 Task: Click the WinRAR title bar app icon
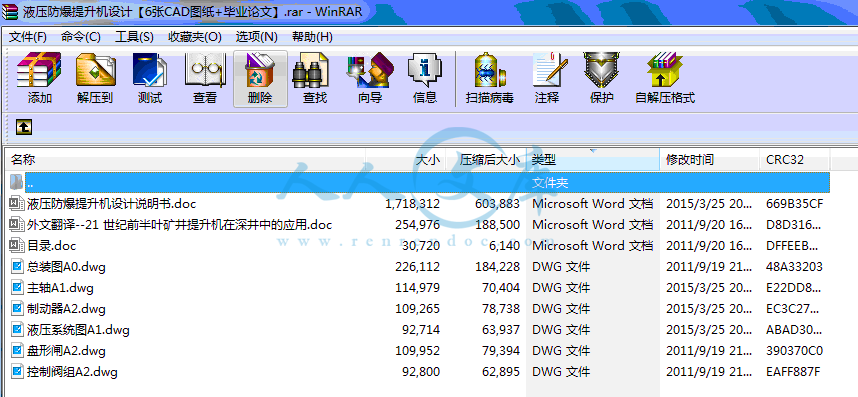click(10, 11)
